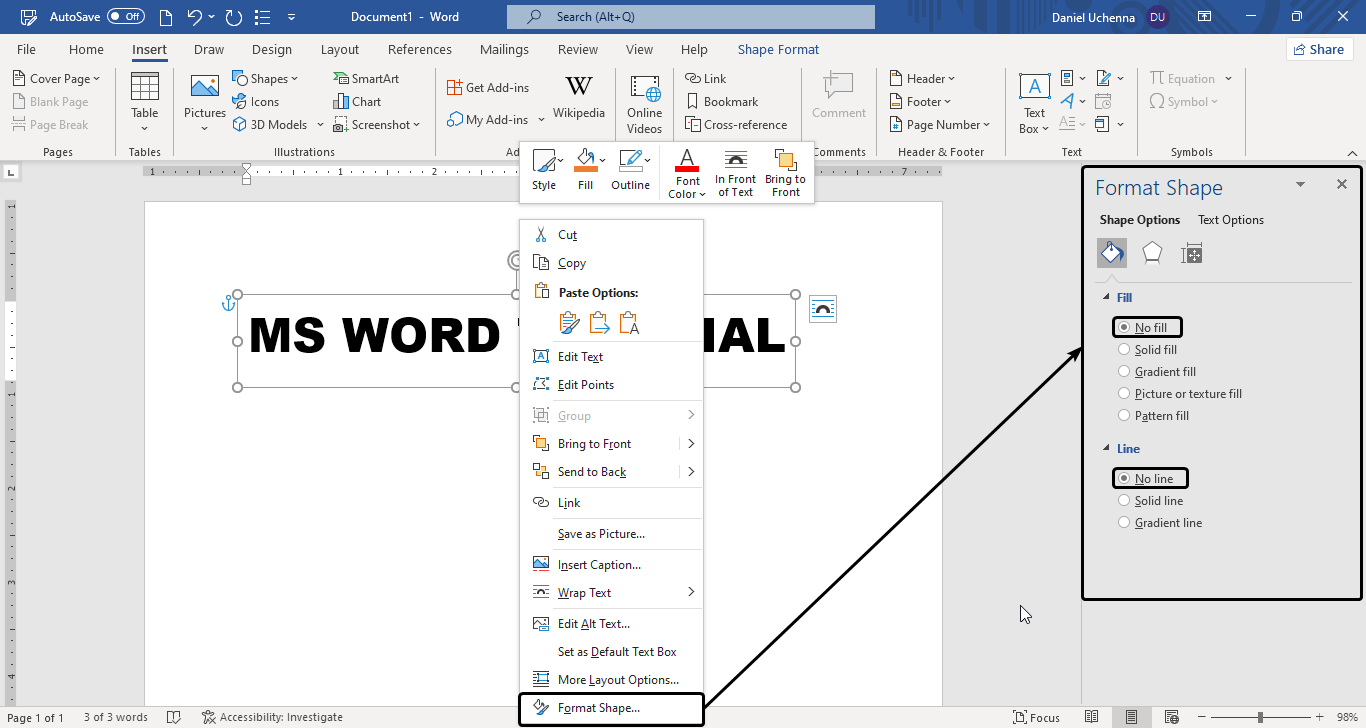Click the Search box in title bar
1366x728 pixels.
pos(690,17)
